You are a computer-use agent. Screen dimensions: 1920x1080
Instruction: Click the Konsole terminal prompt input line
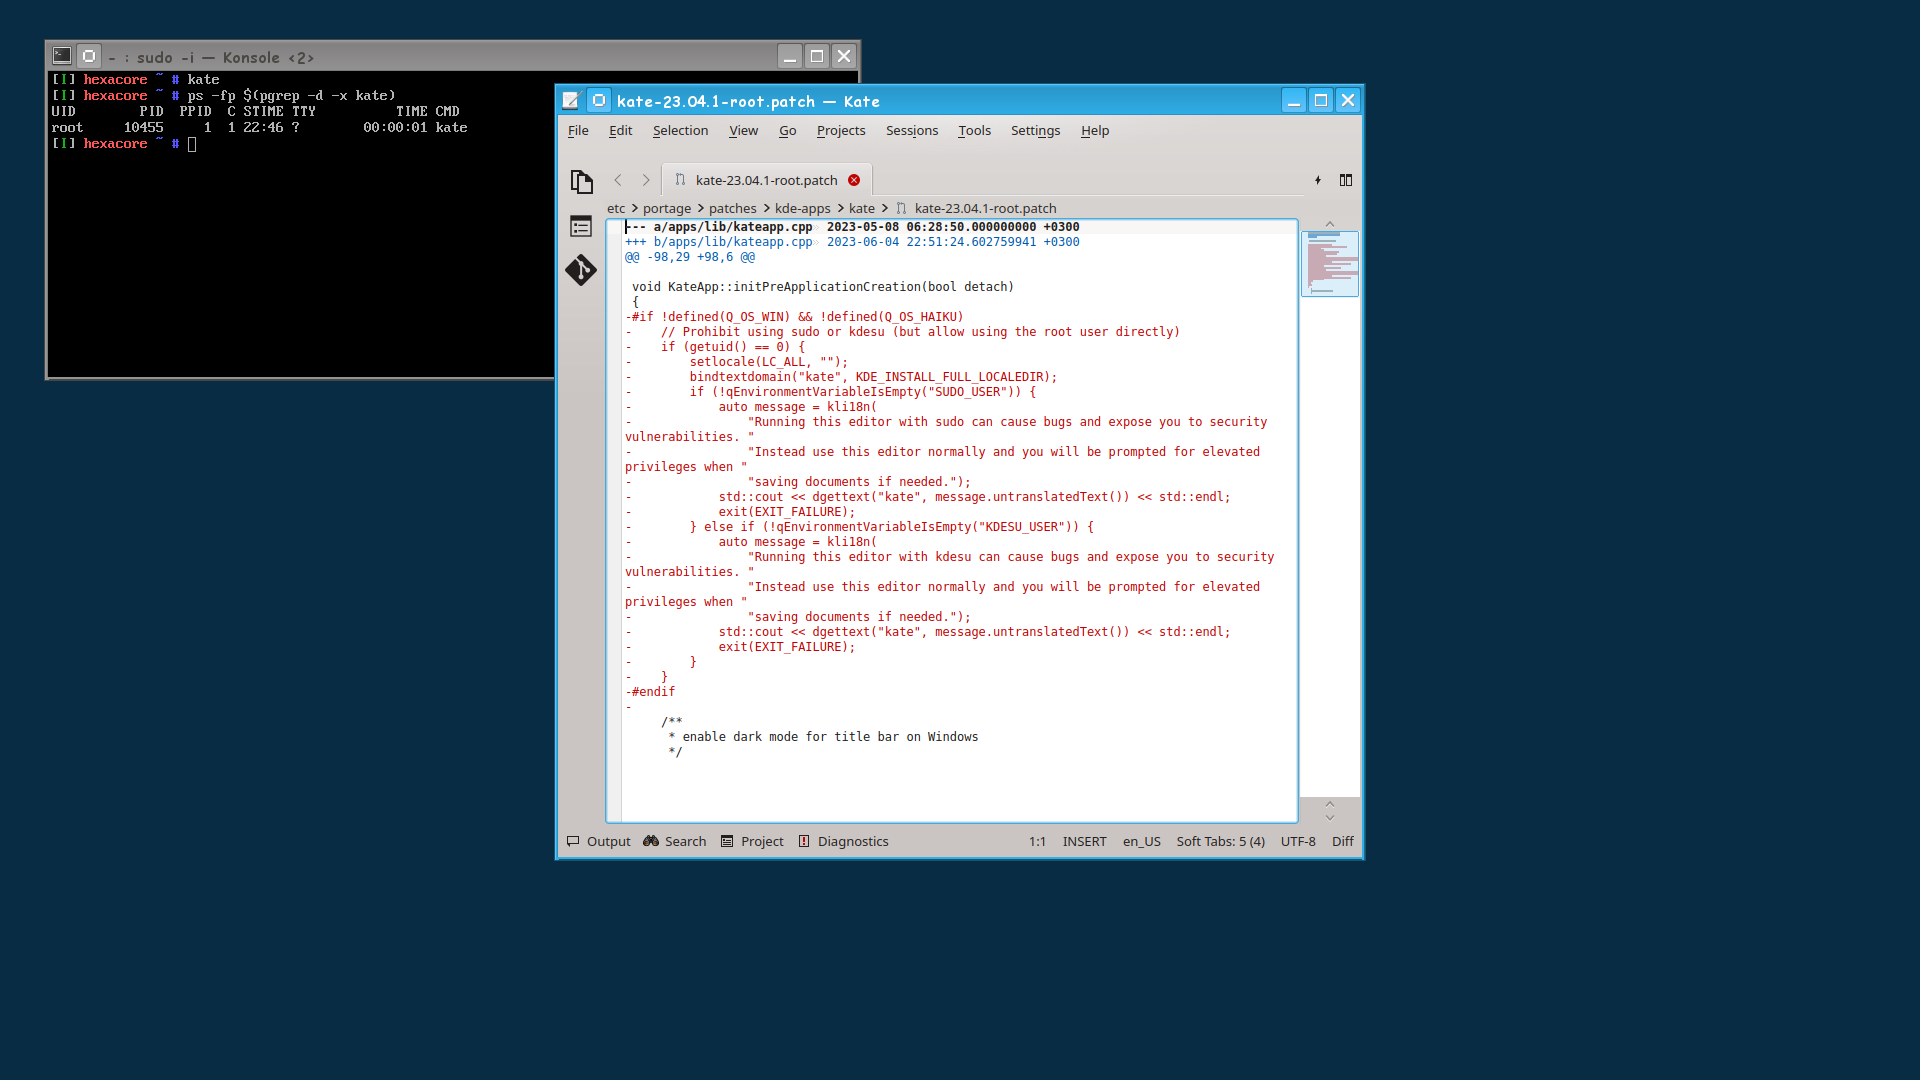(x=192, y=144)
